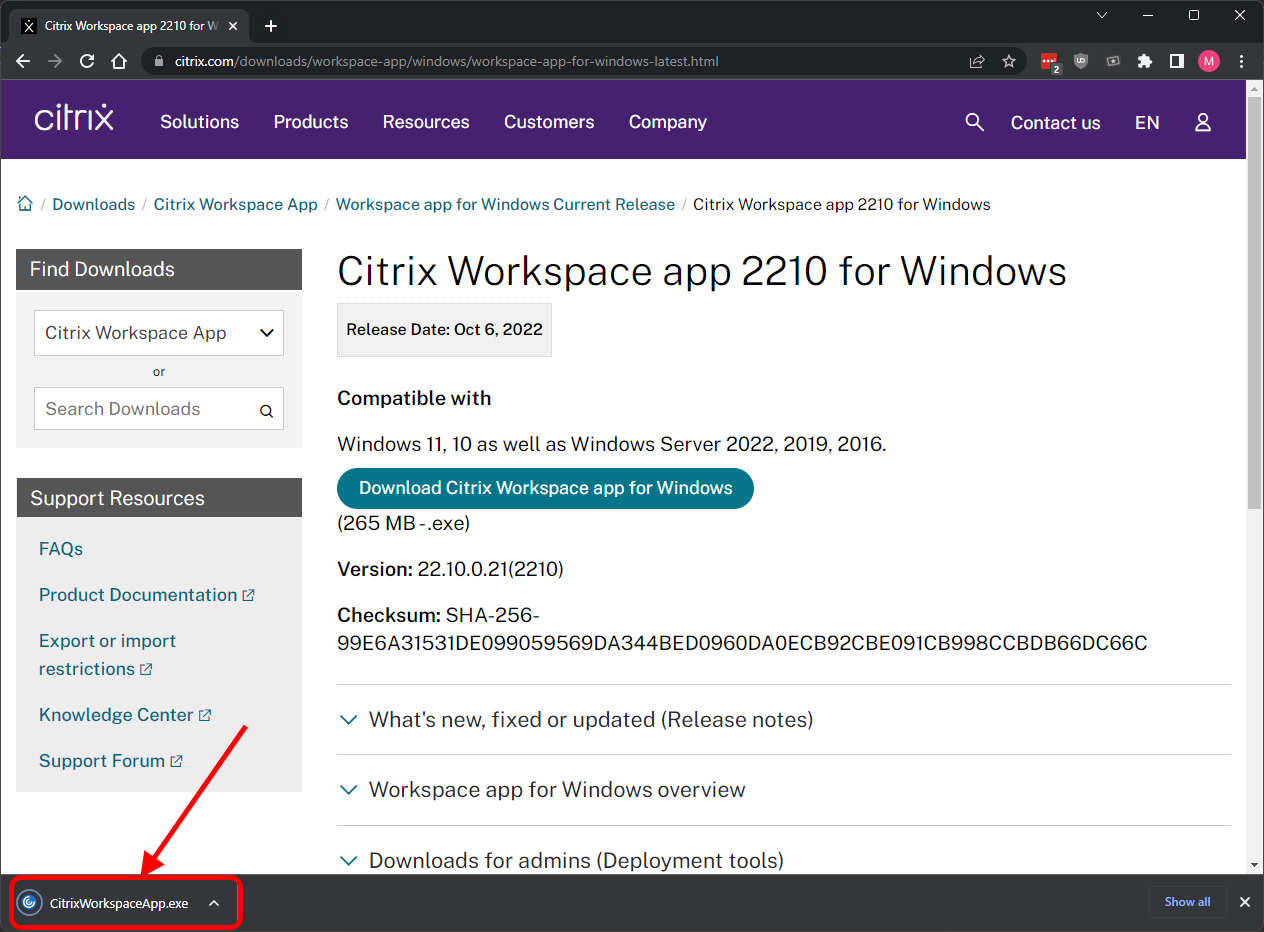Submit the Search Downloads magnifier
The width and height of the screenshot is (1264, 932).
point(266,410)
